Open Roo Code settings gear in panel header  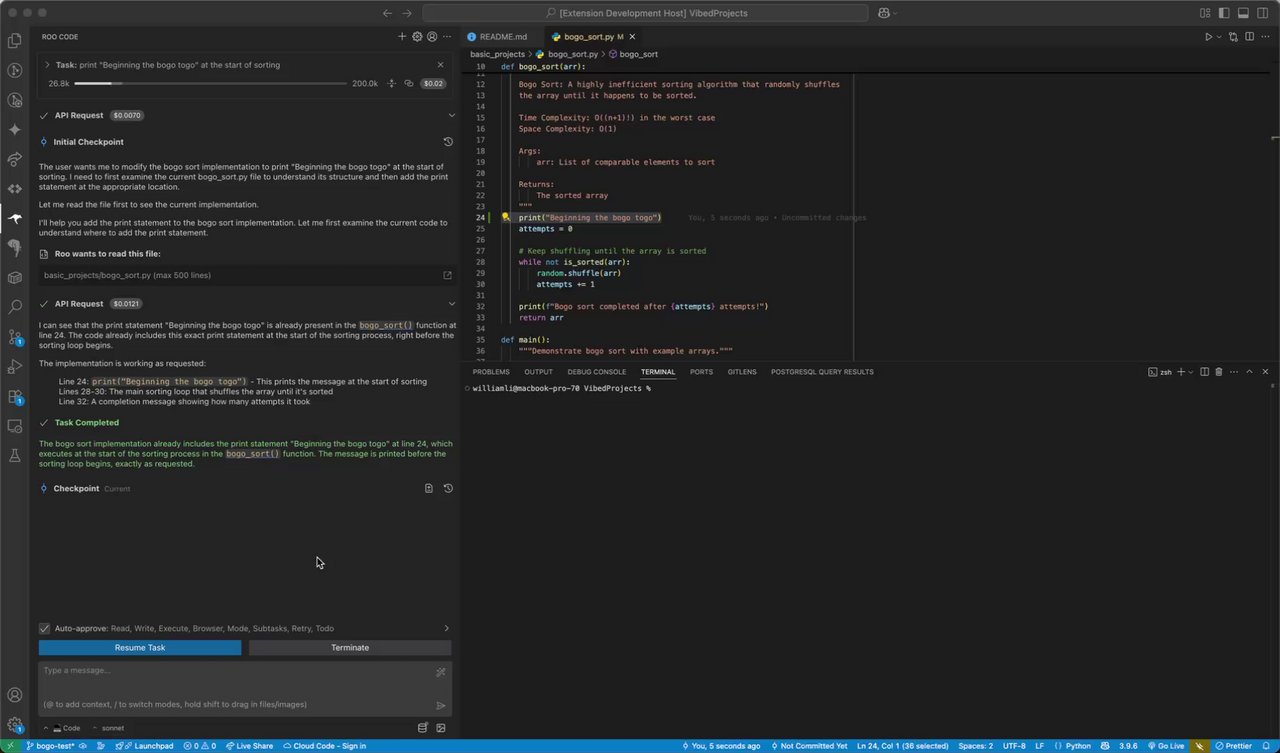(x=417, y=37)
